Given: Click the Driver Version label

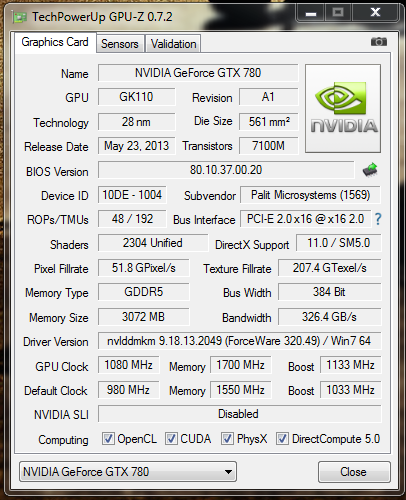Looking at the screenshot, I should pos(56,342).
